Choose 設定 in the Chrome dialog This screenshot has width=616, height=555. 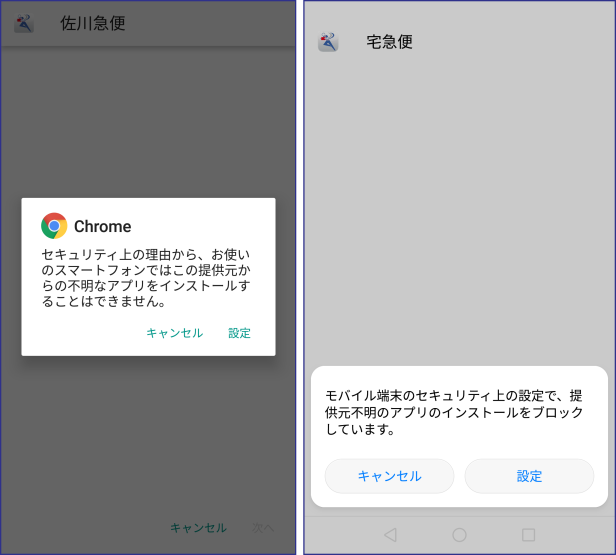pyautogui.click(x=239, y=333)
